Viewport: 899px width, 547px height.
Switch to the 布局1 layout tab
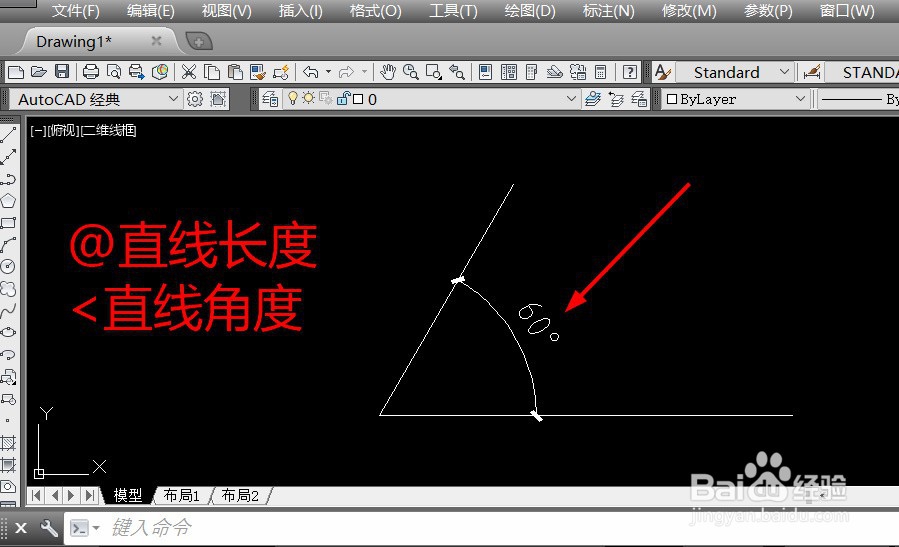click(181, 495)
